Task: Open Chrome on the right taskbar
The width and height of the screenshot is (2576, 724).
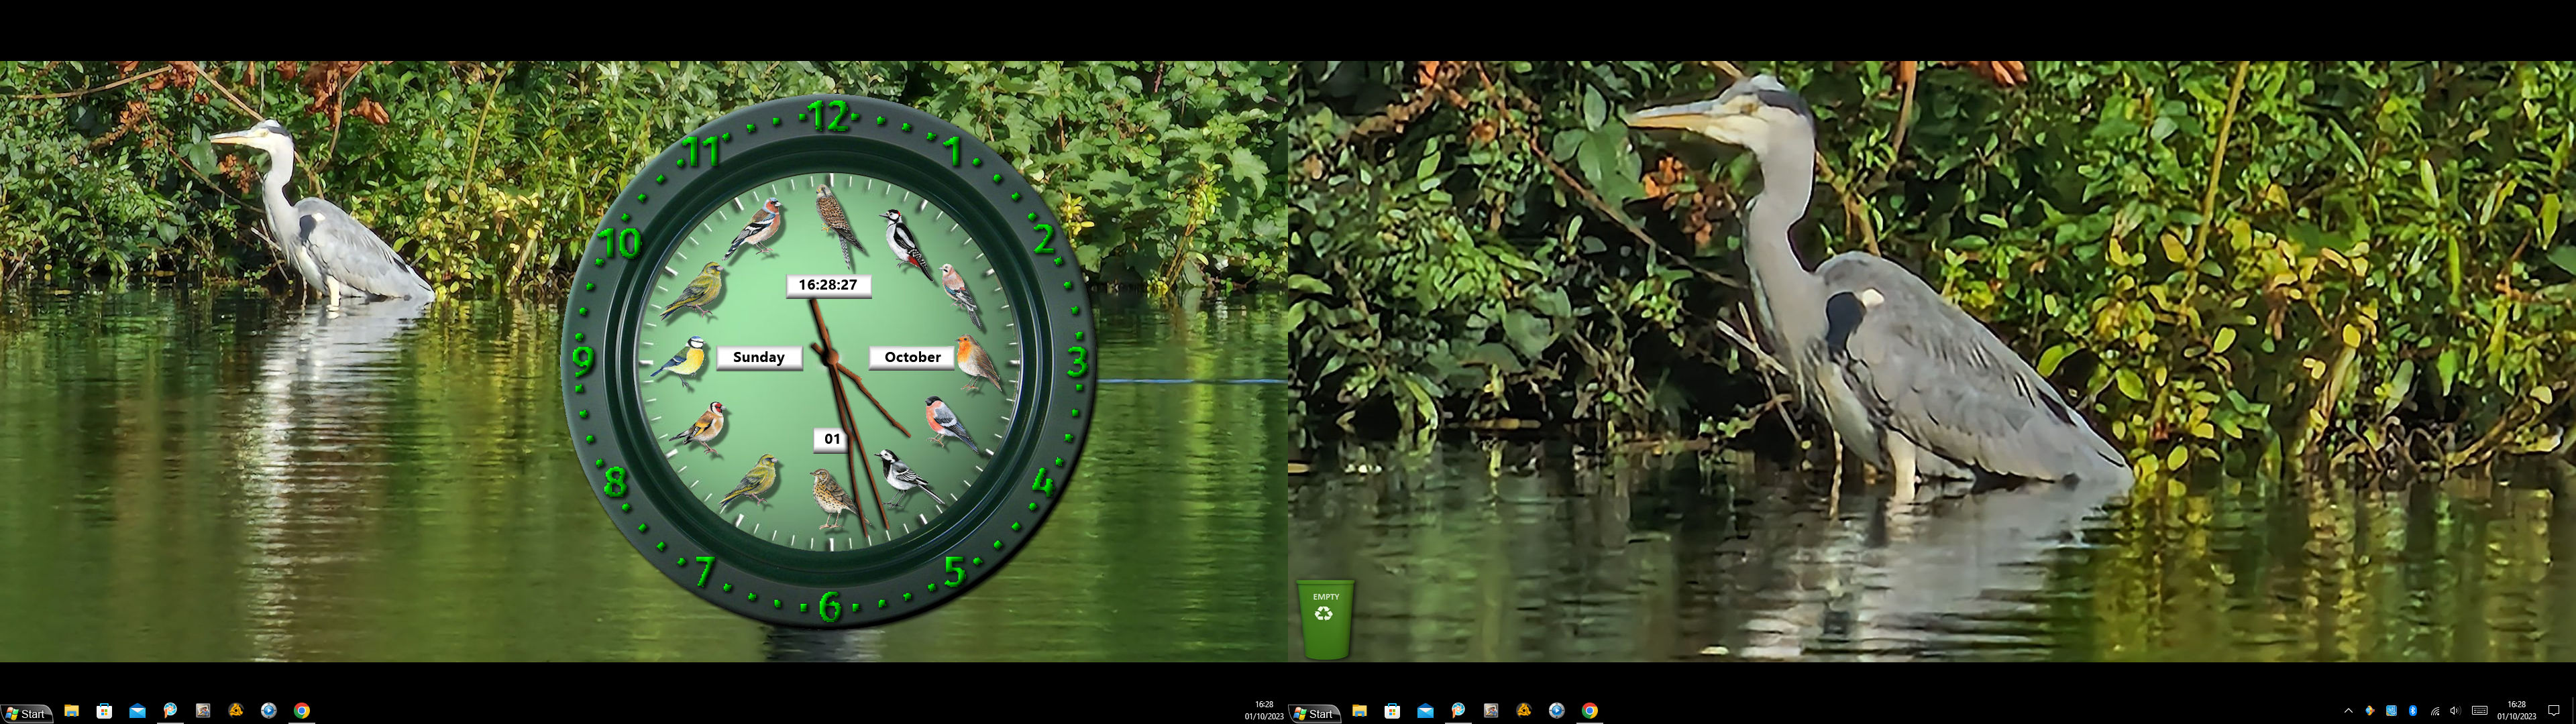Action: [x=1589, y=711]
